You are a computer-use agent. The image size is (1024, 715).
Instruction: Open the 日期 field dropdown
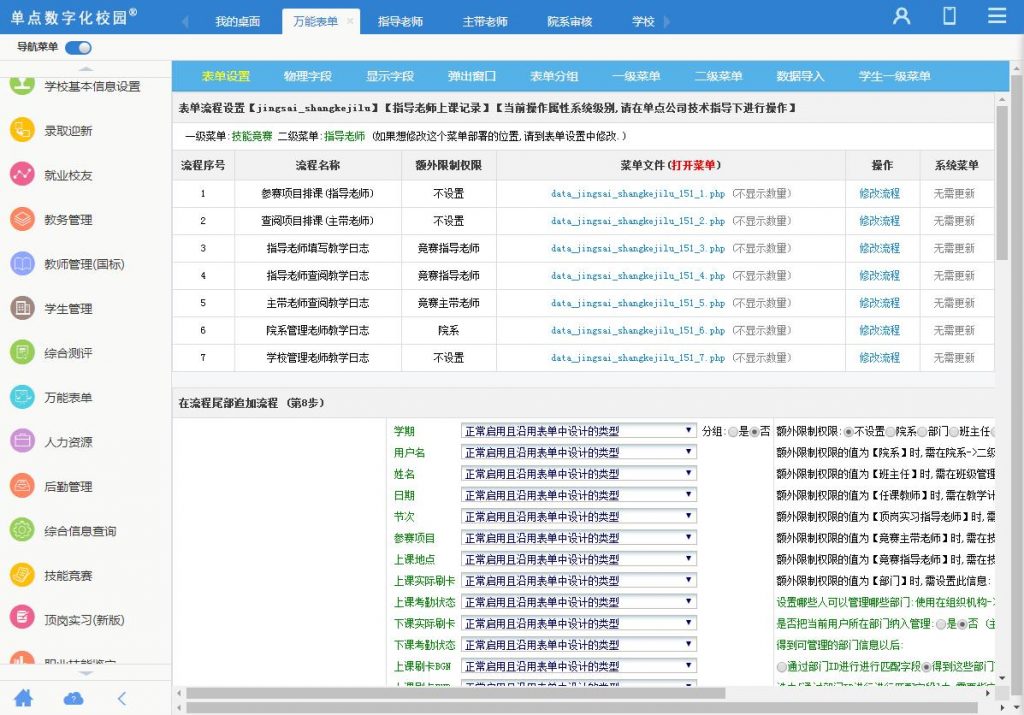click(579, 496)
